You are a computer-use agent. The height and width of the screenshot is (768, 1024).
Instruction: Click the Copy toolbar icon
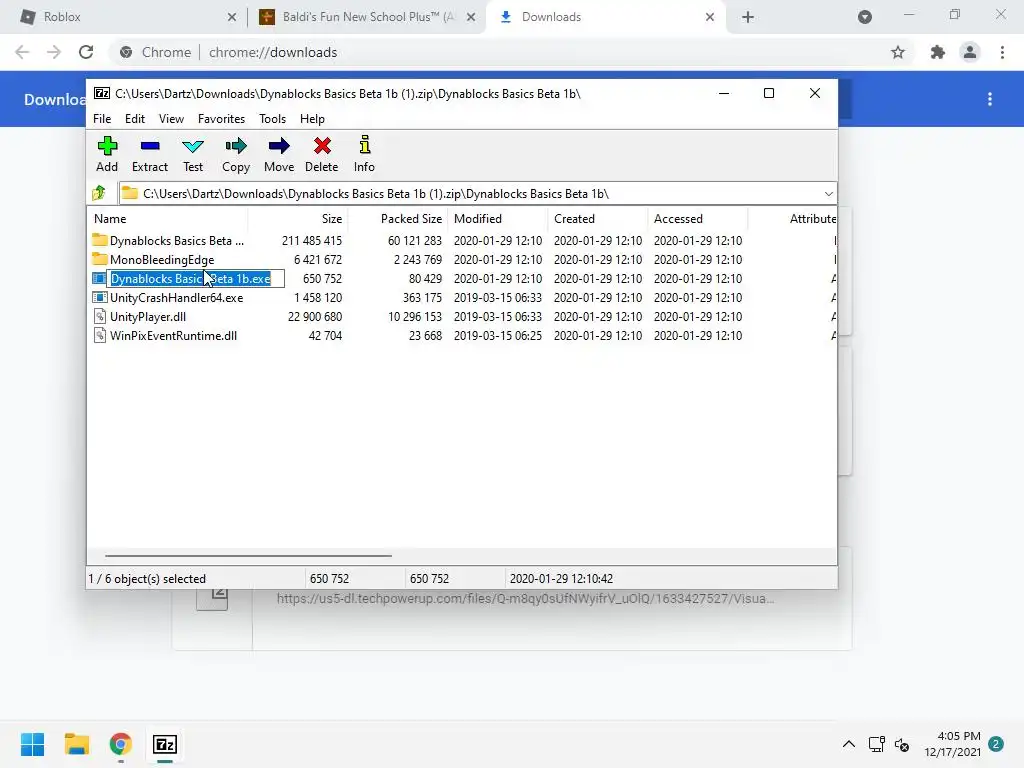(x=236, y=146)
